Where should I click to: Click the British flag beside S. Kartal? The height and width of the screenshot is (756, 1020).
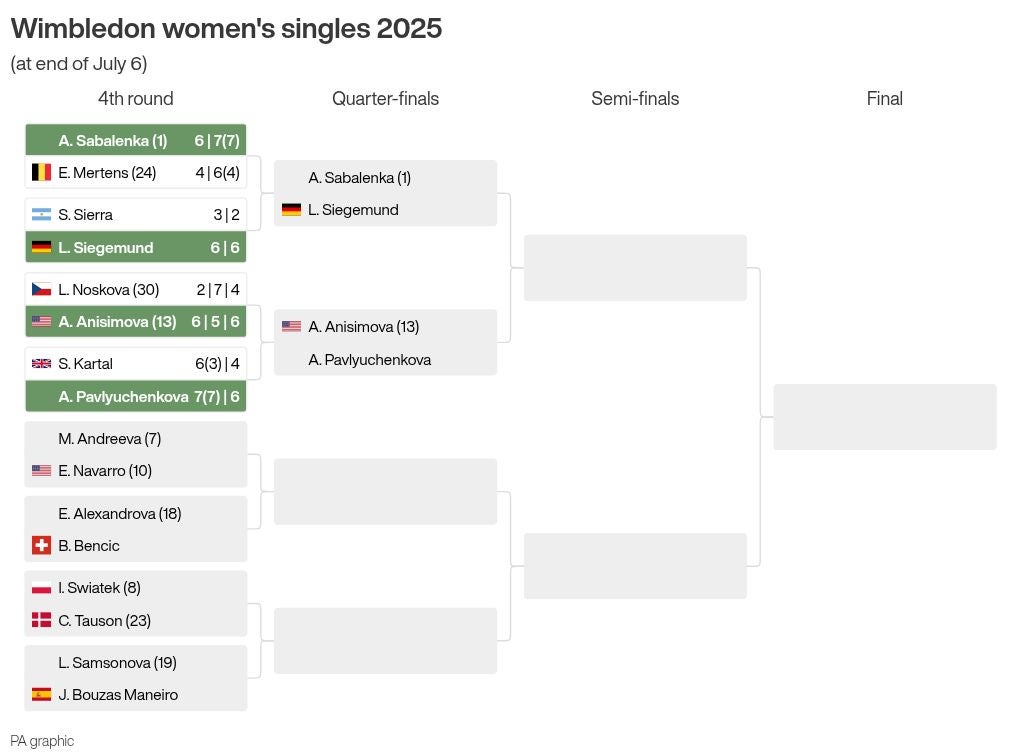click(41, 364)
